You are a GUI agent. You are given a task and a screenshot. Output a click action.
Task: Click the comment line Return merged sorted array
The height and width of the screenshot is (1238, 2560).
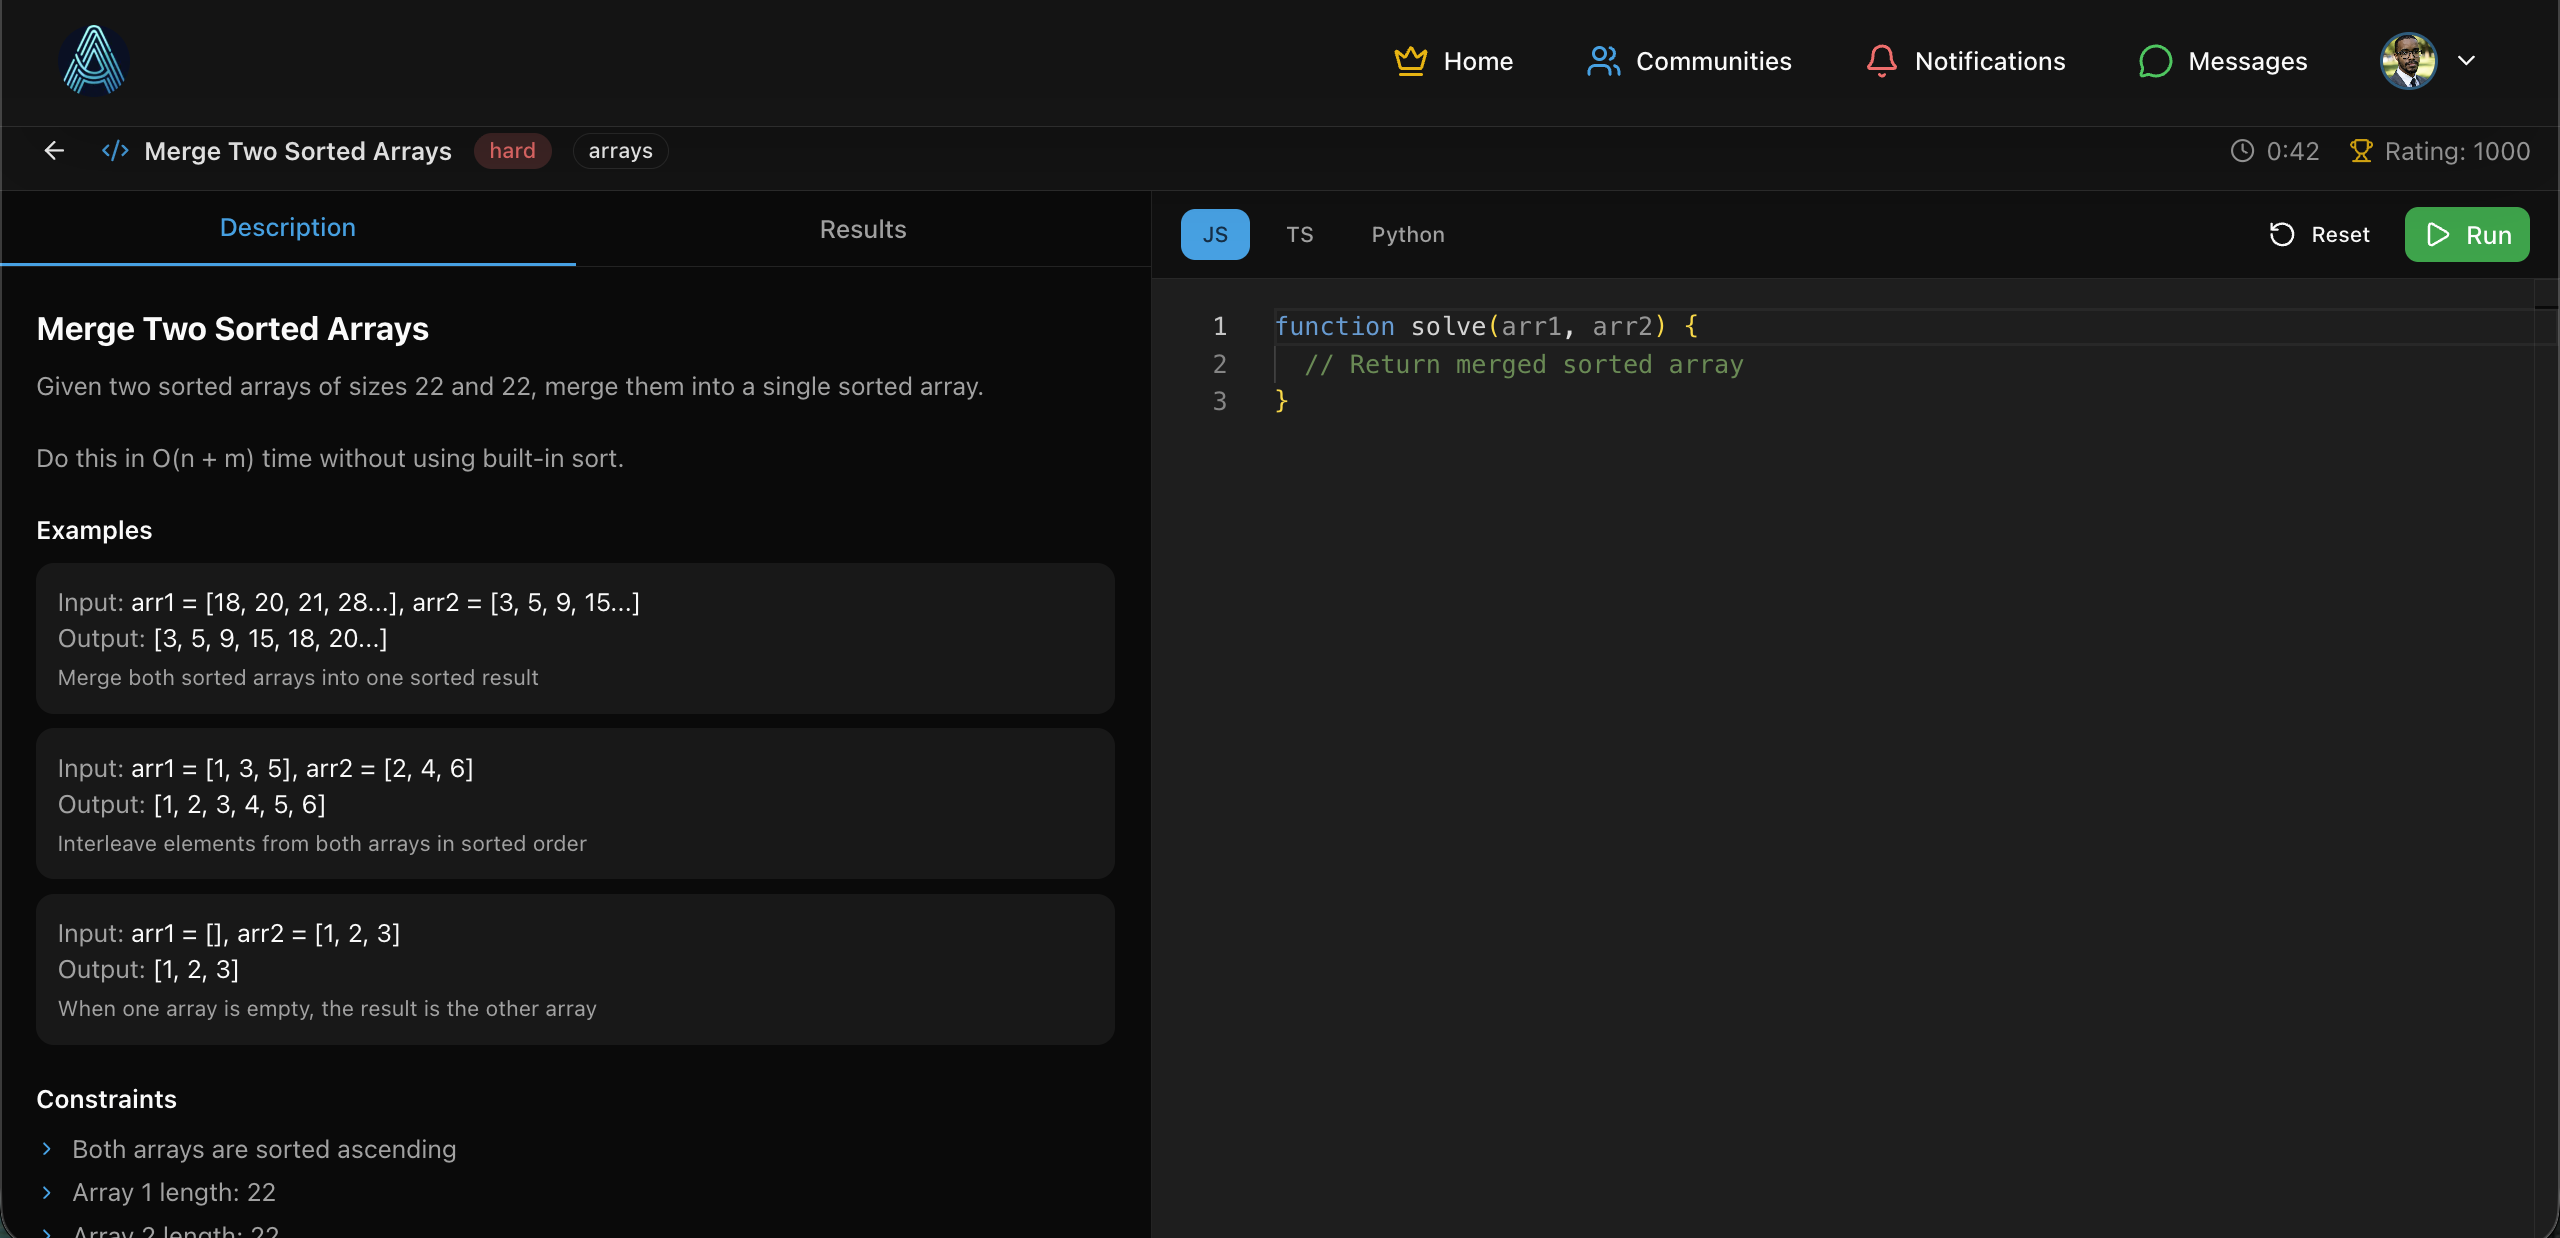[x=1524, y=364]
